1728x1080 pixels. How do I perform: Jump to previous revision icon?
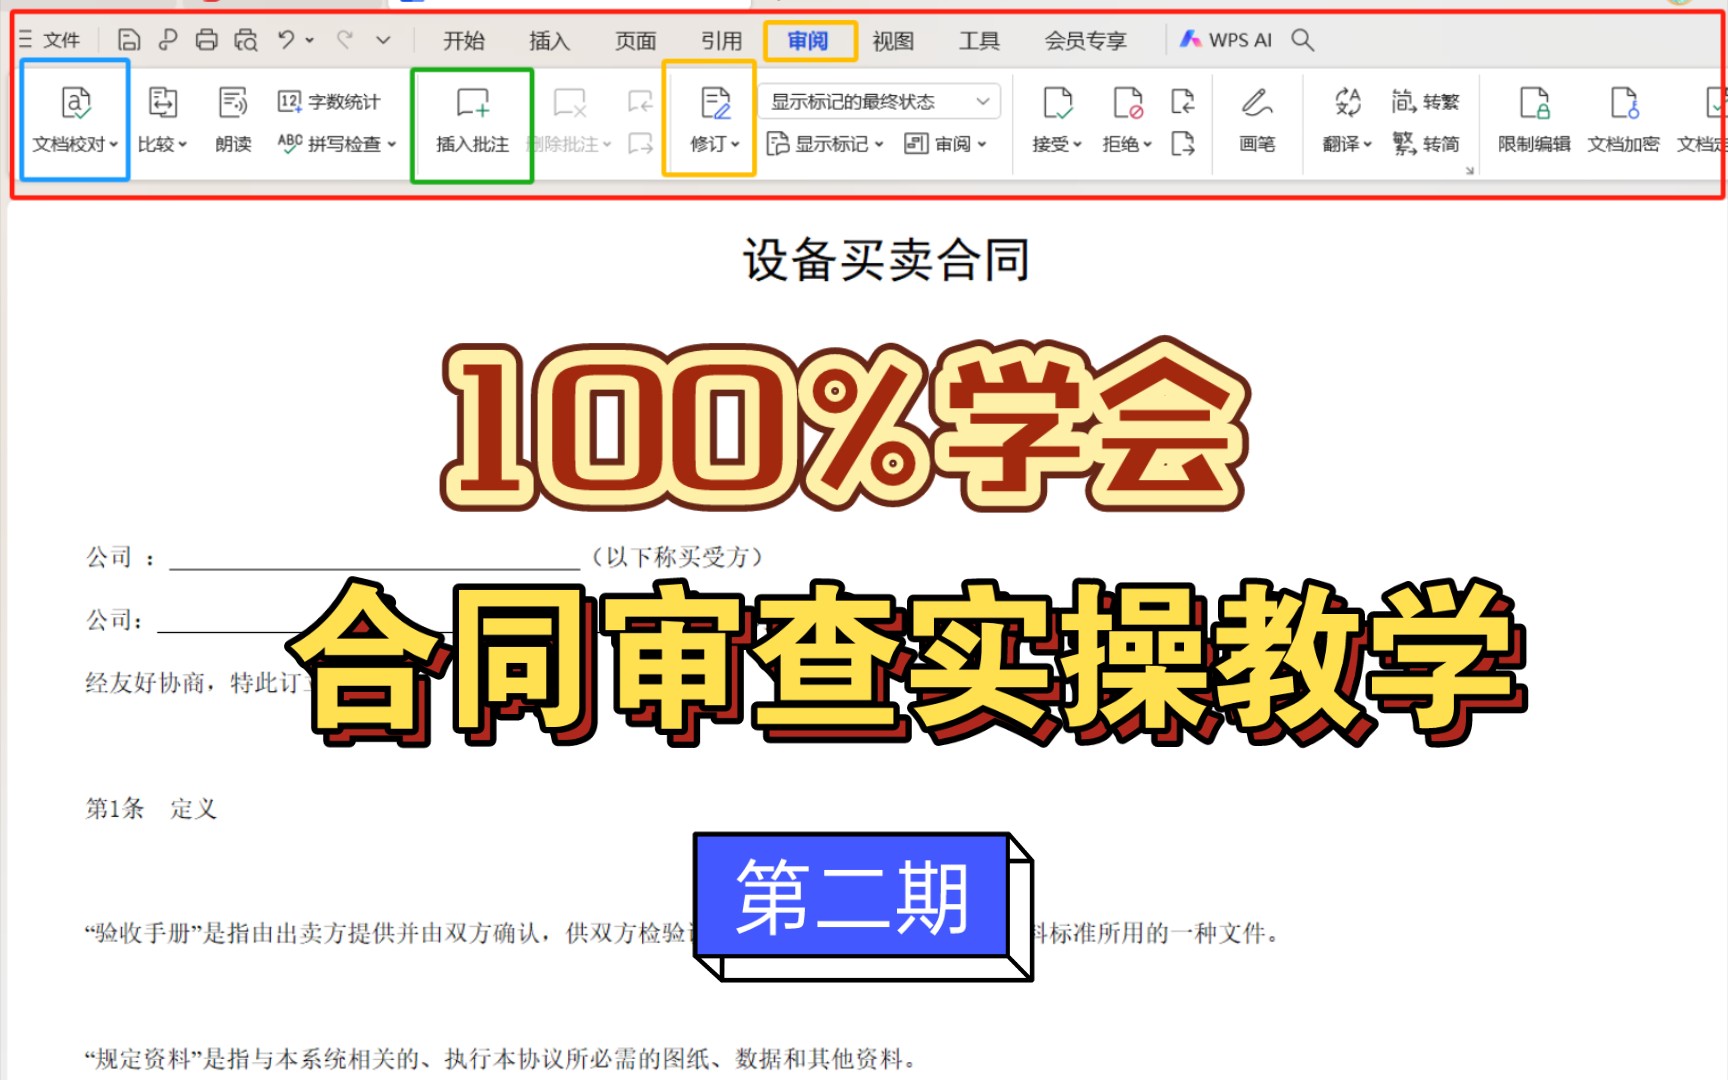click(1183, 102)
